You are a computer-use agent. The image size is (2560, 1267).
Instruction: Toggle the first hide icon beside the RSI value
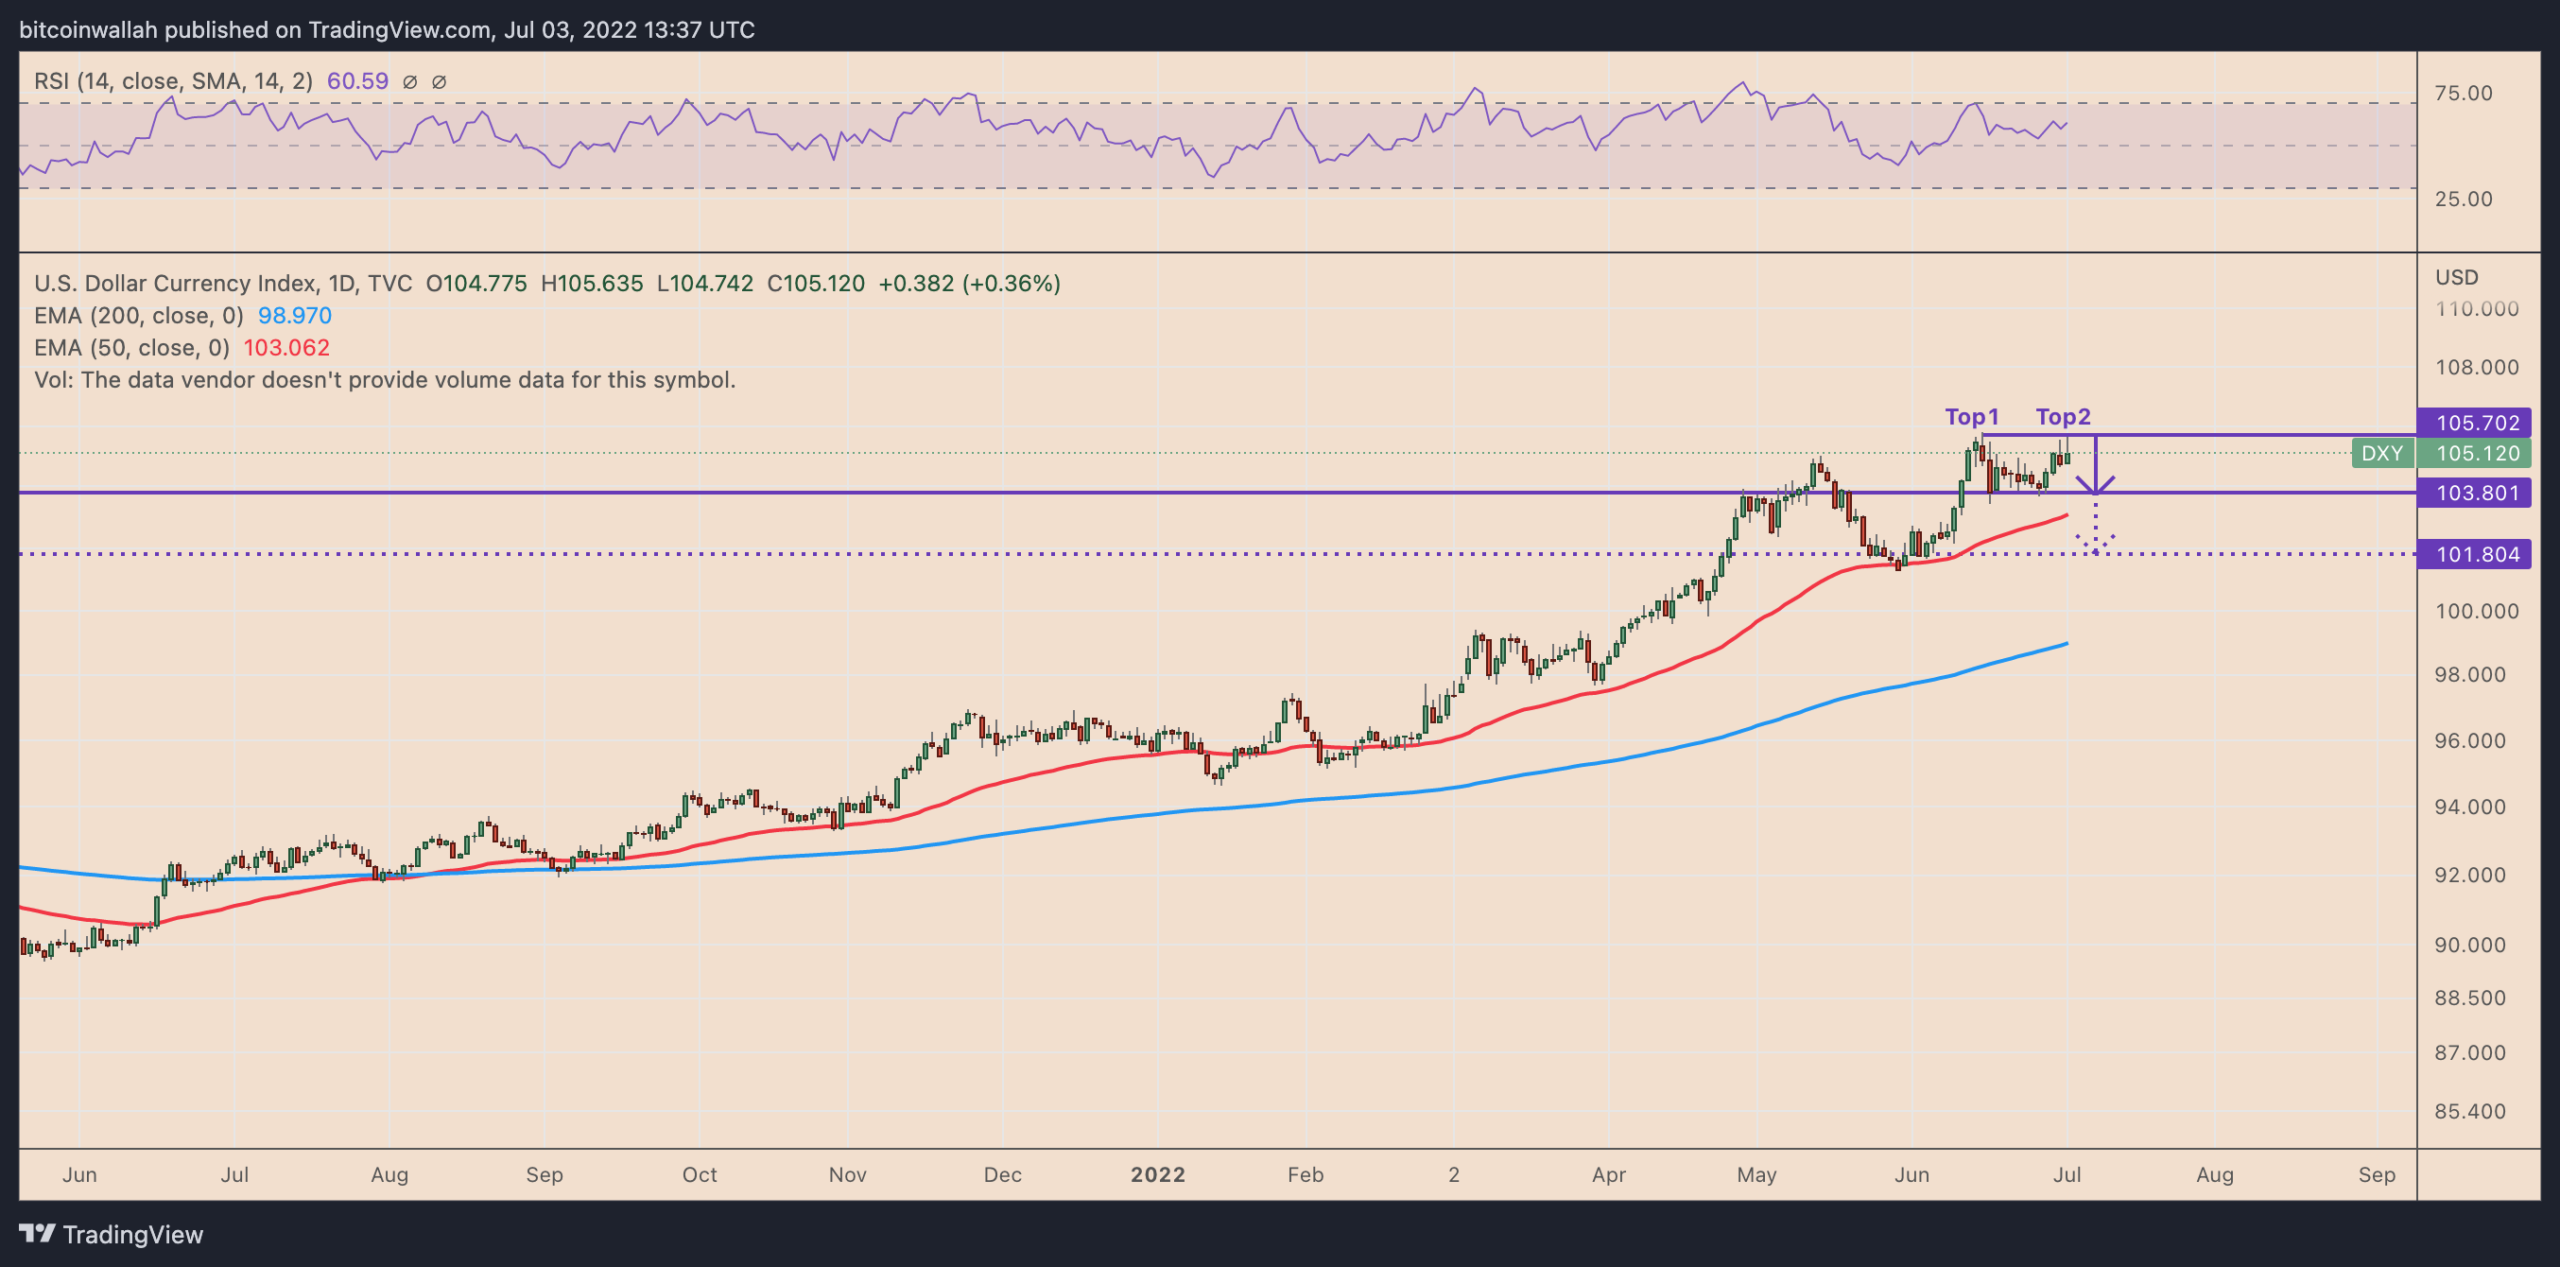[x=410, y=82]
